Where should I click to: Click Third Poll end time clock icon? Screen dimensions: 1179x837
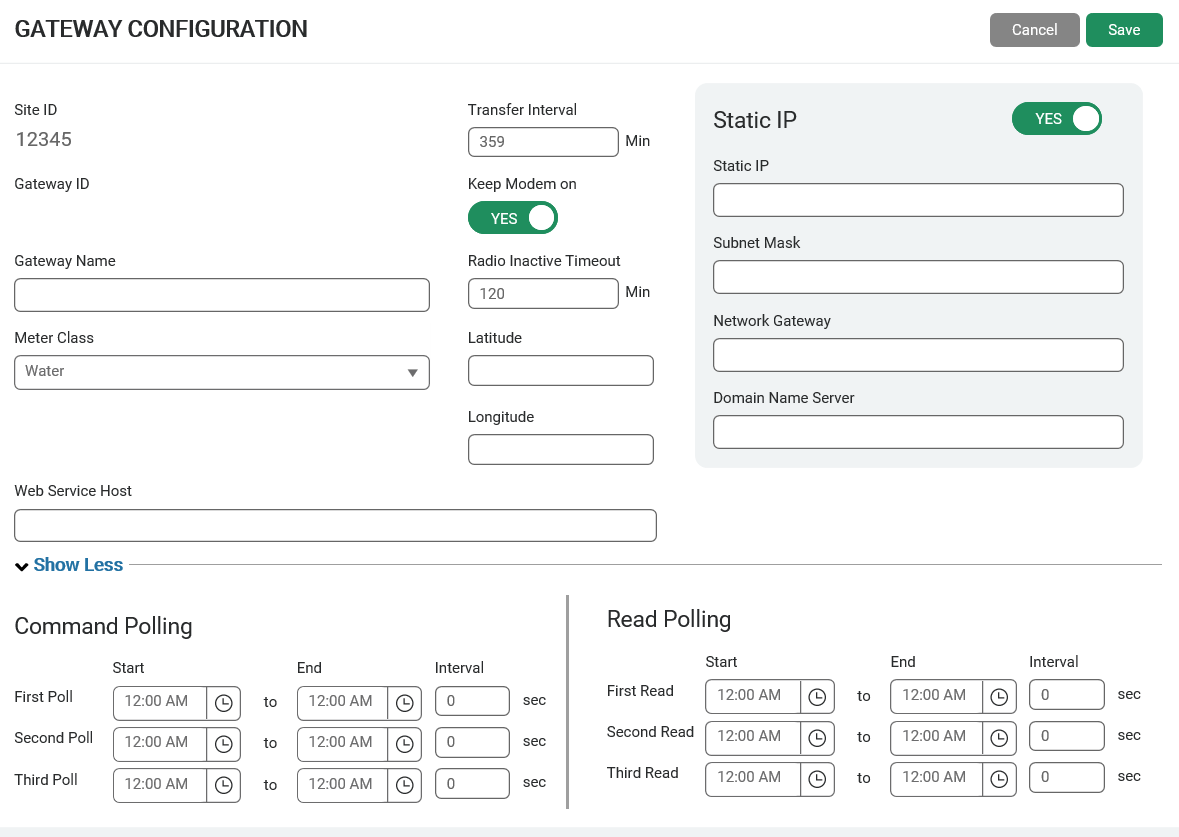[404, 785]
